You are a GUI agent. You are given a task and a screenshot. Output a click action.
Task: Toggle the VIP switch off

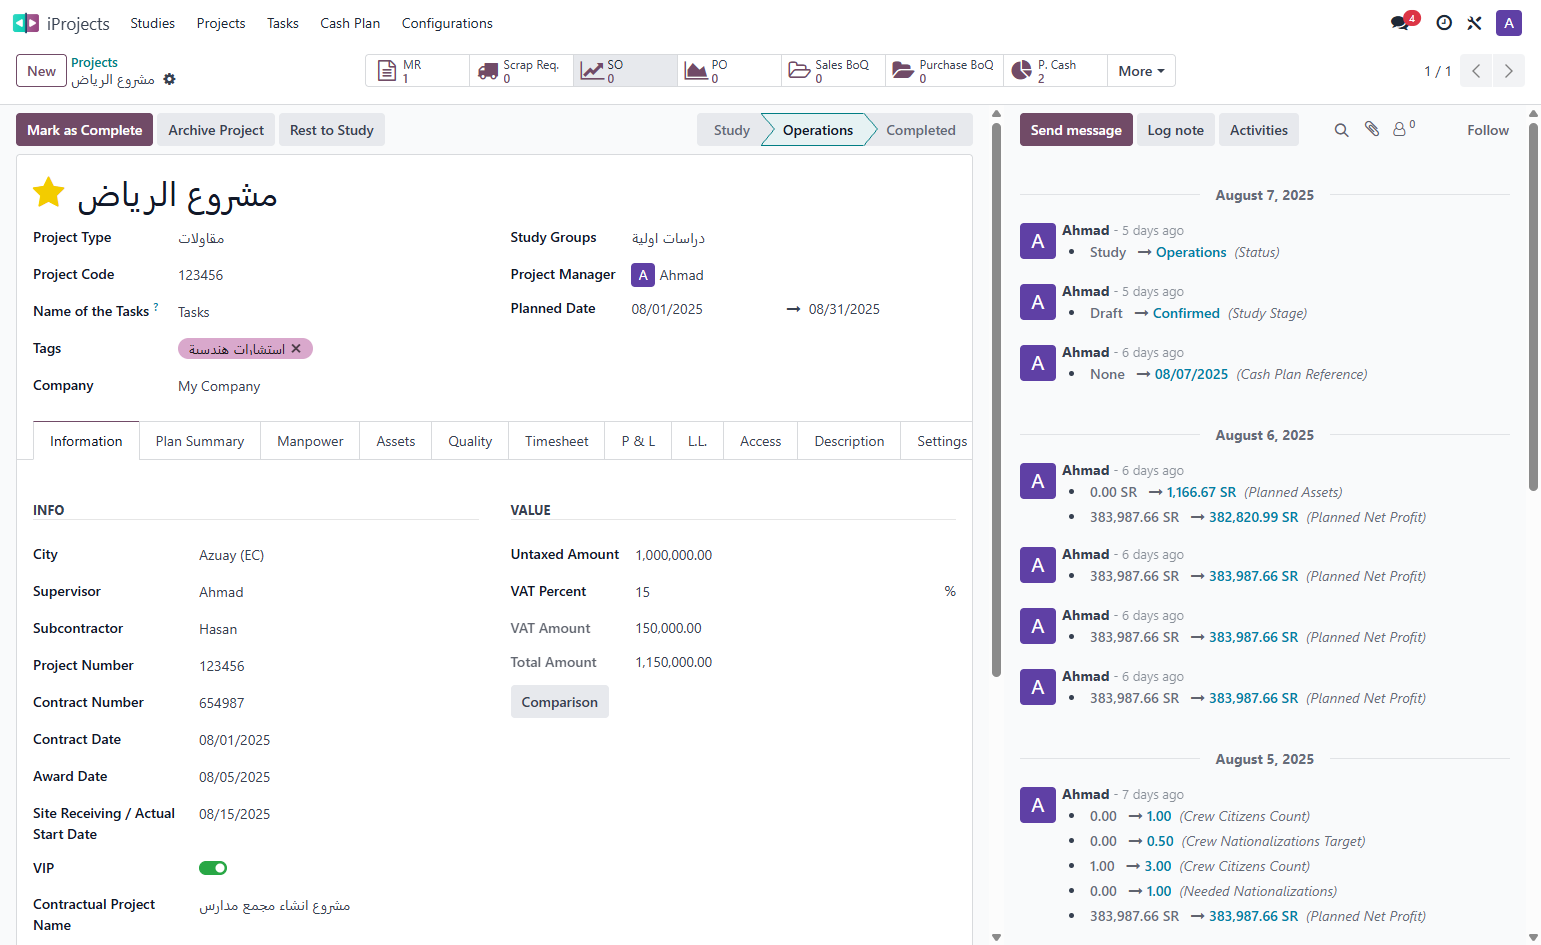pyautogui.click(x=213, y=868)
